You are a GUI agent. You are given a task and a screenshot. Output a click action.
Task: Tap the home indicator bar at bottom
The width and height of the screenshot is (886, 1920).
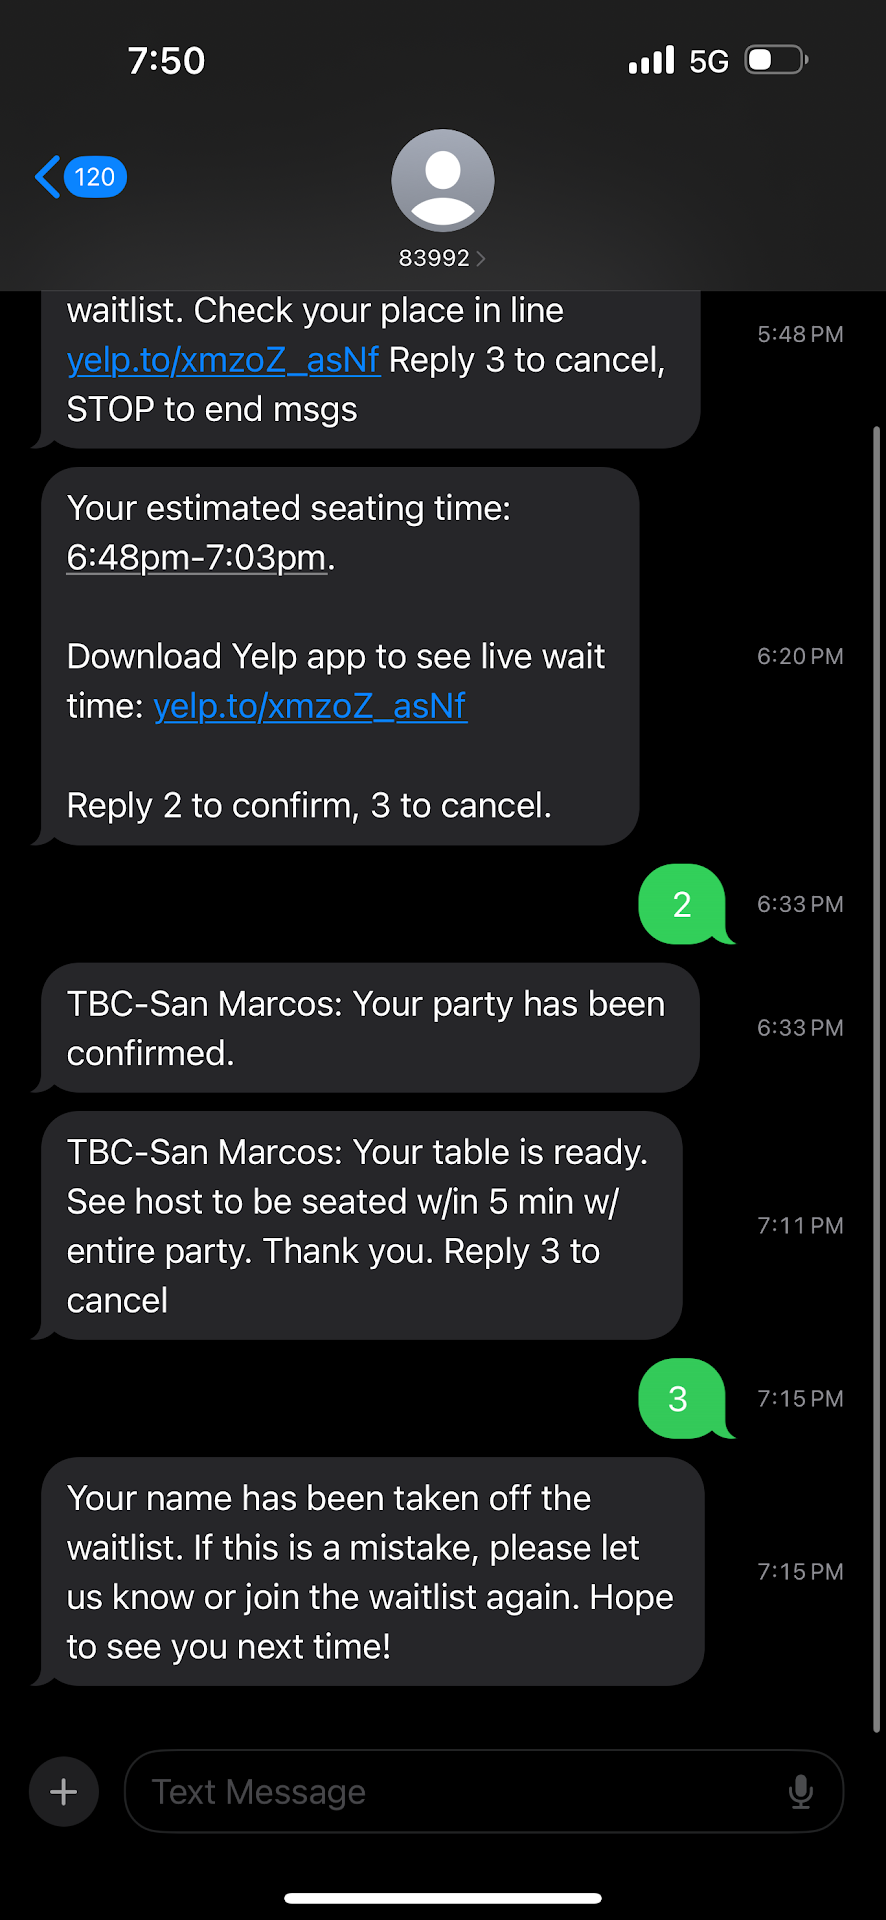443,1897
